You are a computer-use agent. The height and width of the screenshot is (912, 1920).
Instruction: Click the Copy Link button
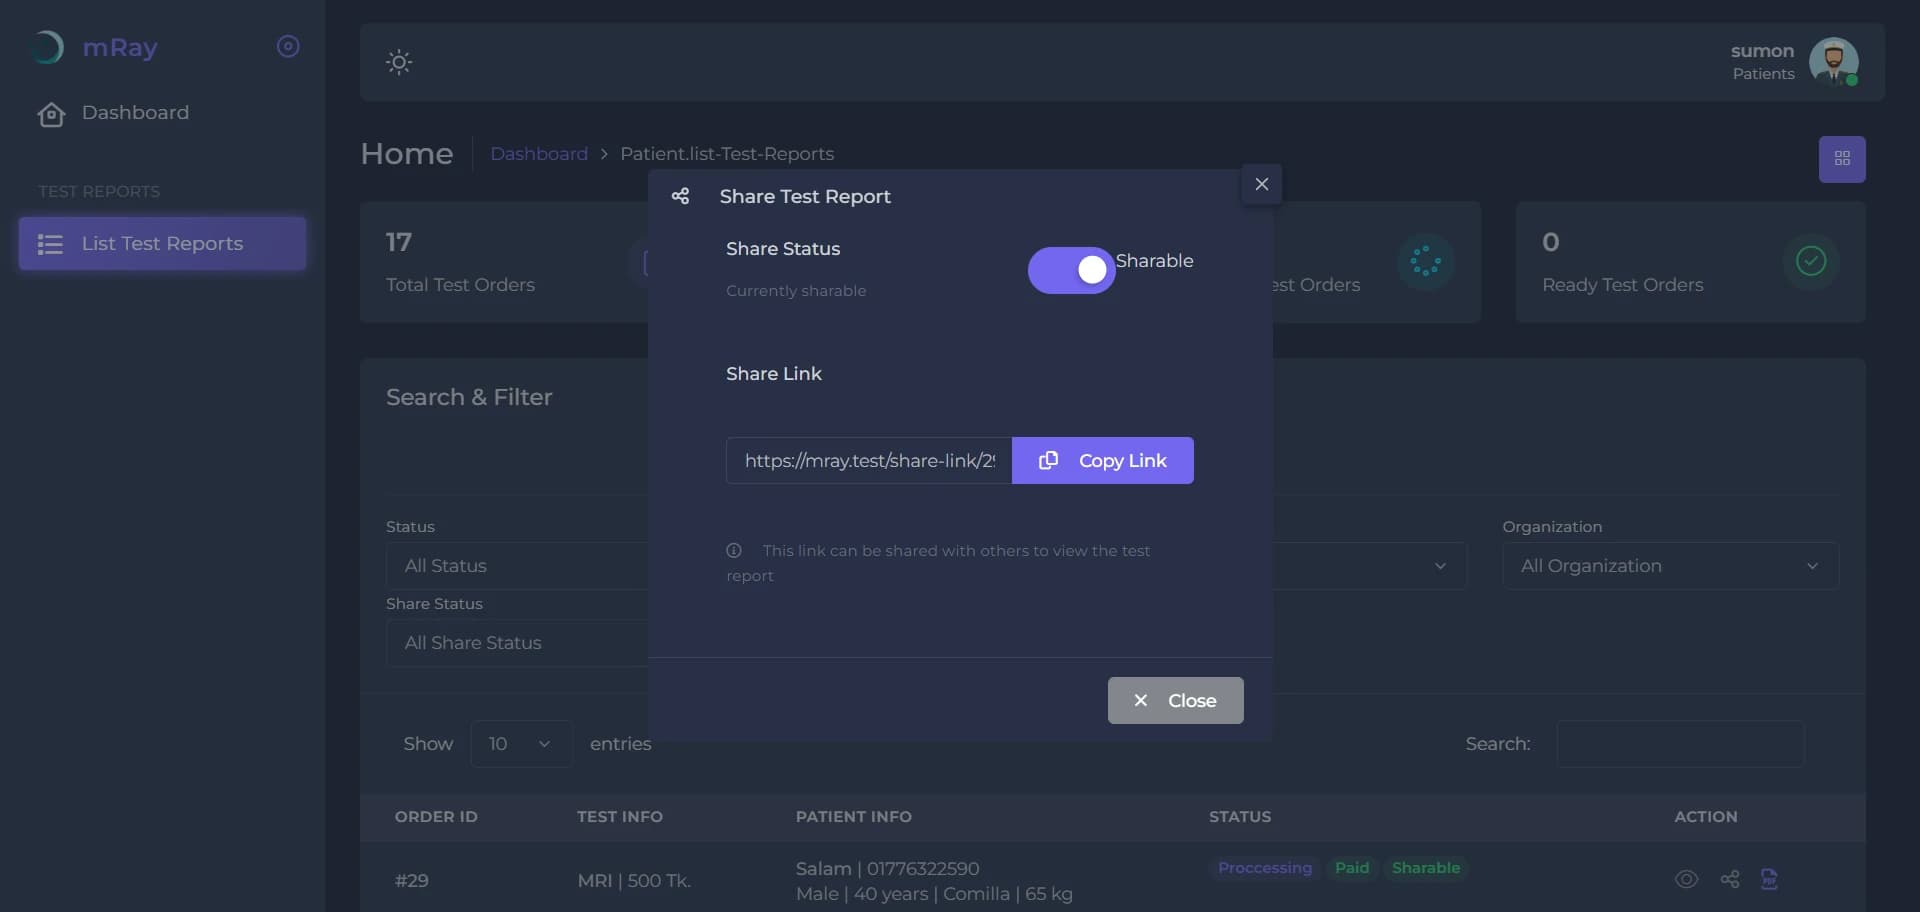1103,461
